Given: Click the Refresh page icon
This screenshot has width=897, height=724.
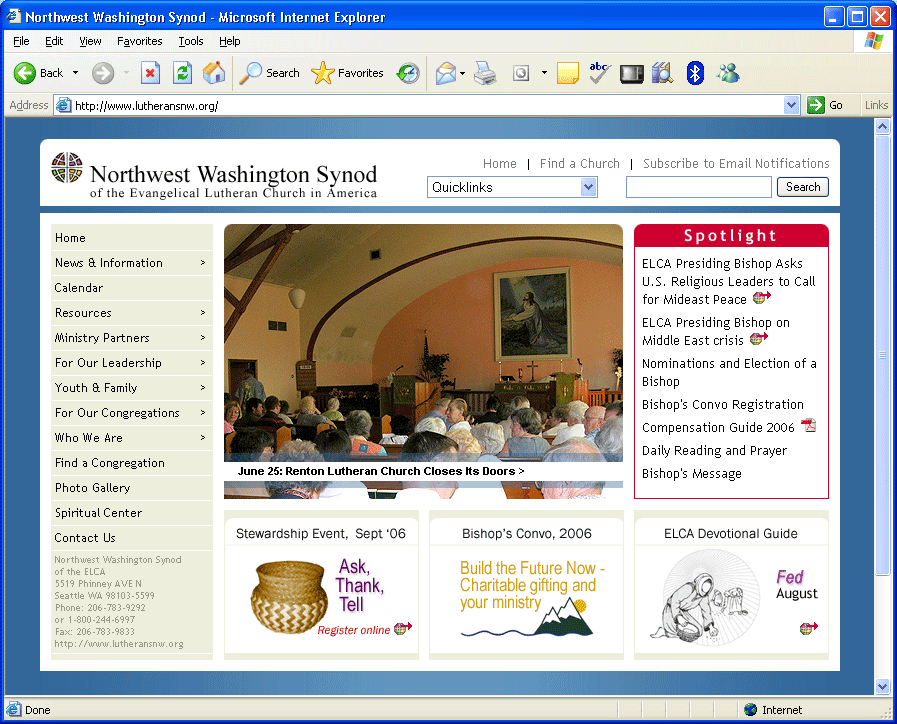Looking at the screenshot, I should [x=182, y=73].
